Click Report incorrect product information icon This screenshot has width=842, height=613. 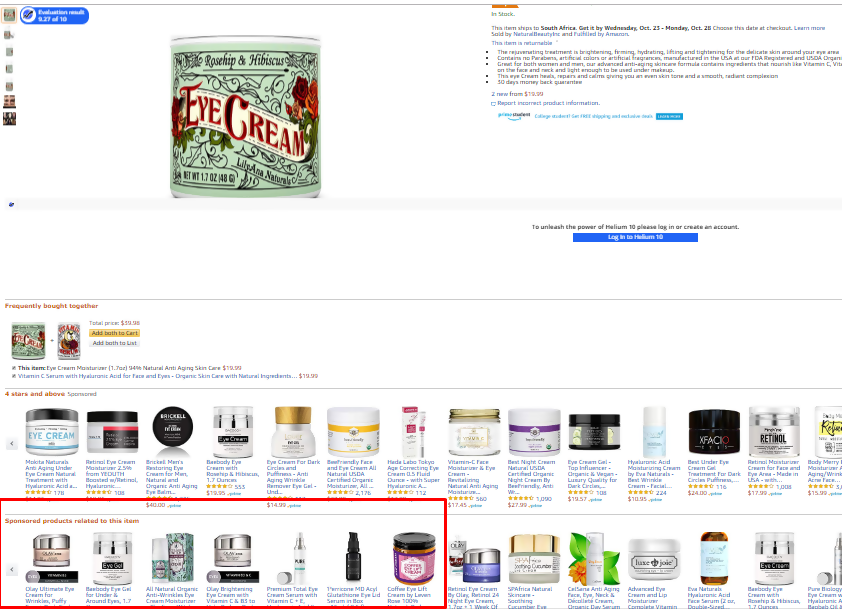point(493,104)
